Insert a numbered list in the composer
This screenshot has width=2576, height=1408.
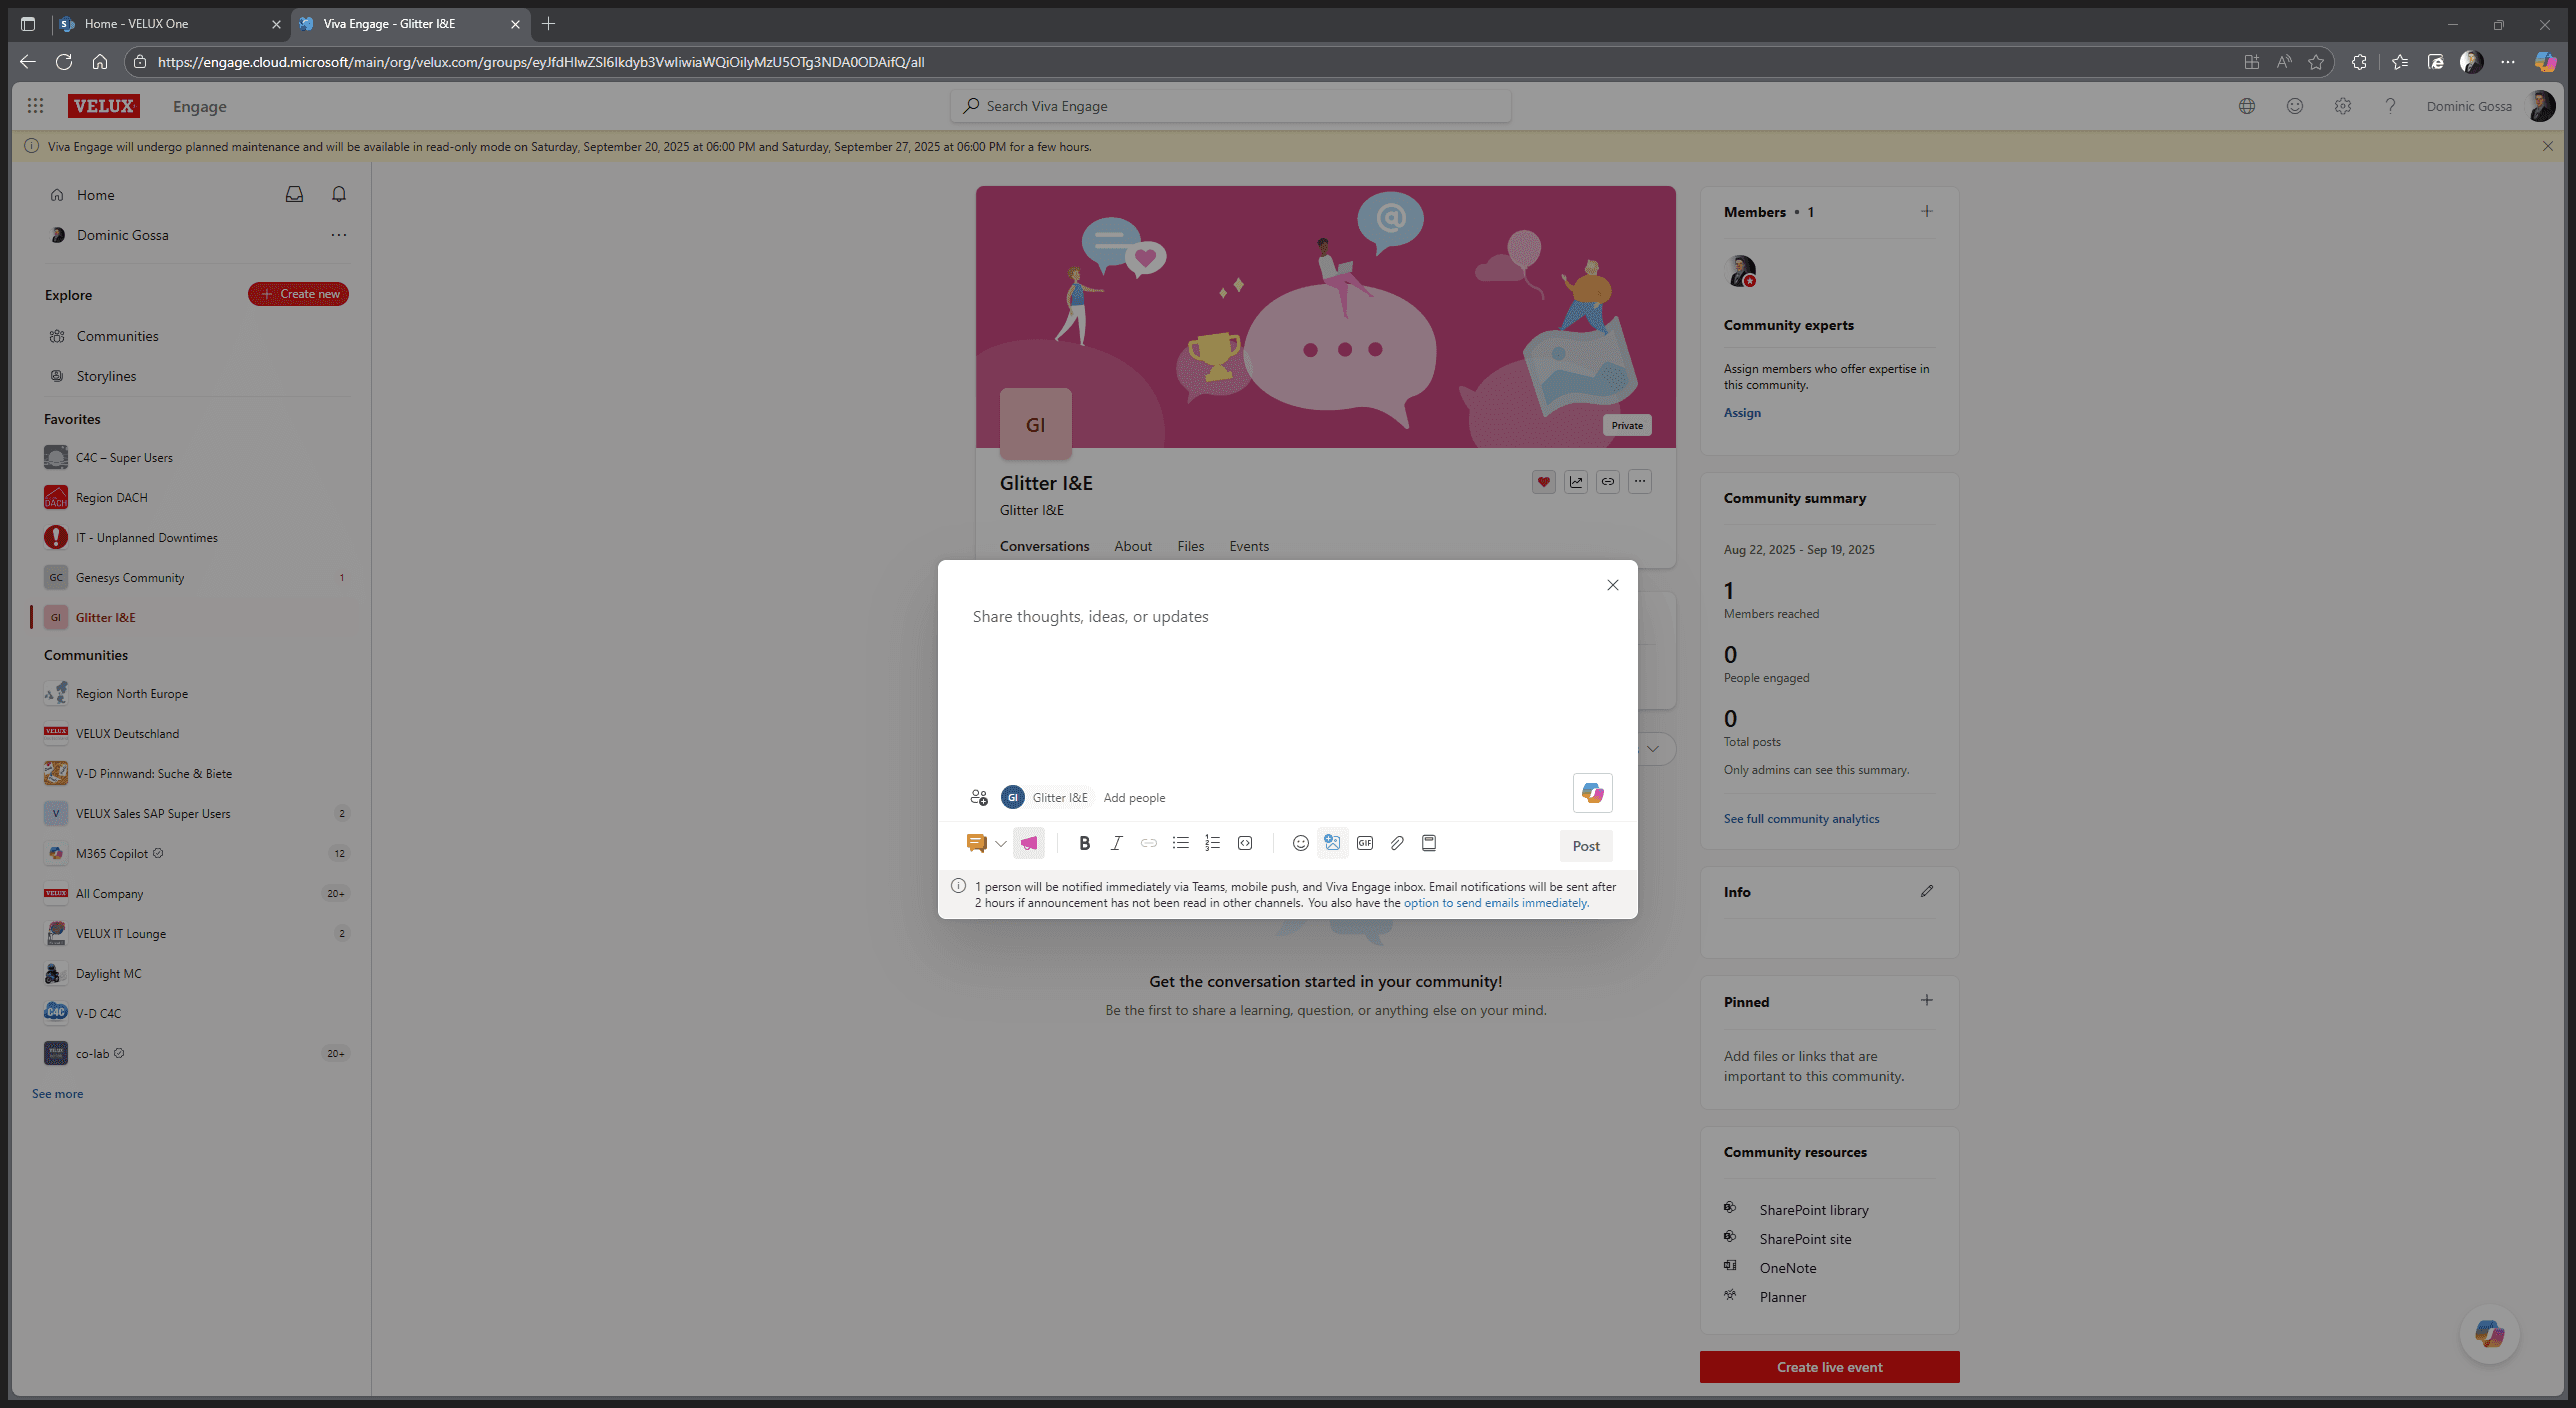tap(1212, 843)
